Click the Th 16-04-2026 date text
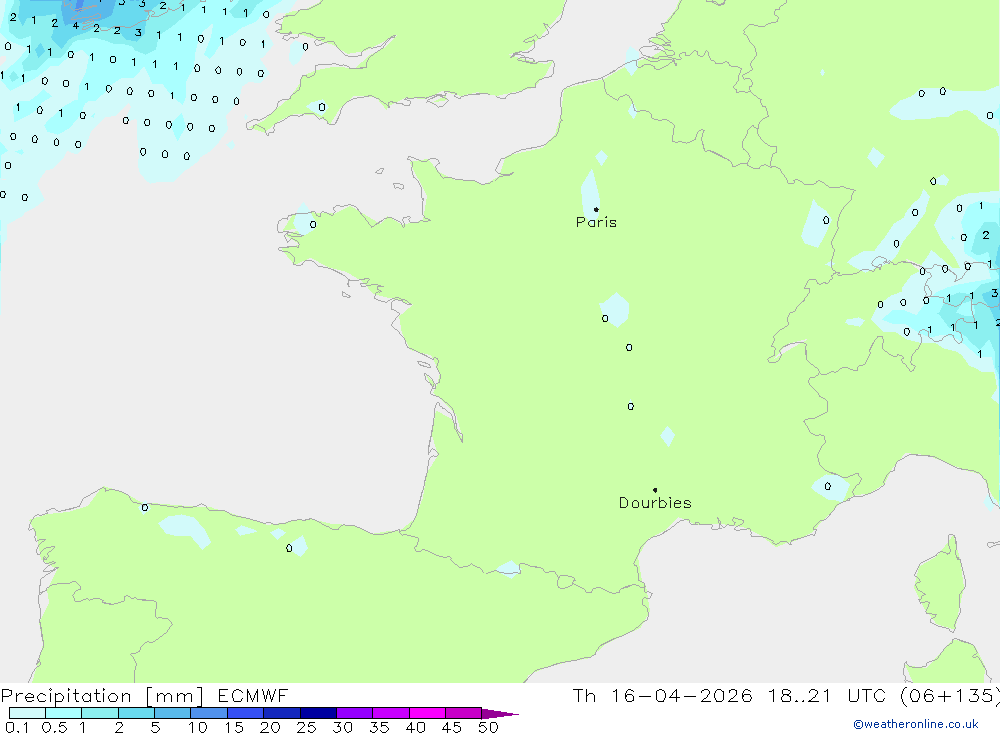Screen dimensions: 1000x733 662,695
